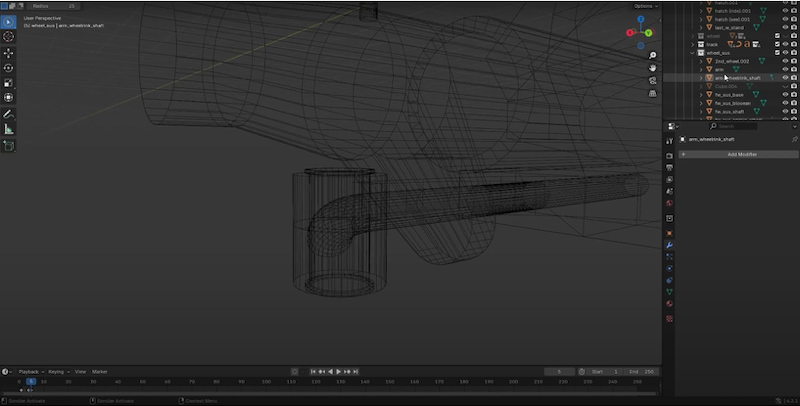Open the Playback menu in timeline
The width and height of the screenshot is (800, 406).
(x=29, y=371)
